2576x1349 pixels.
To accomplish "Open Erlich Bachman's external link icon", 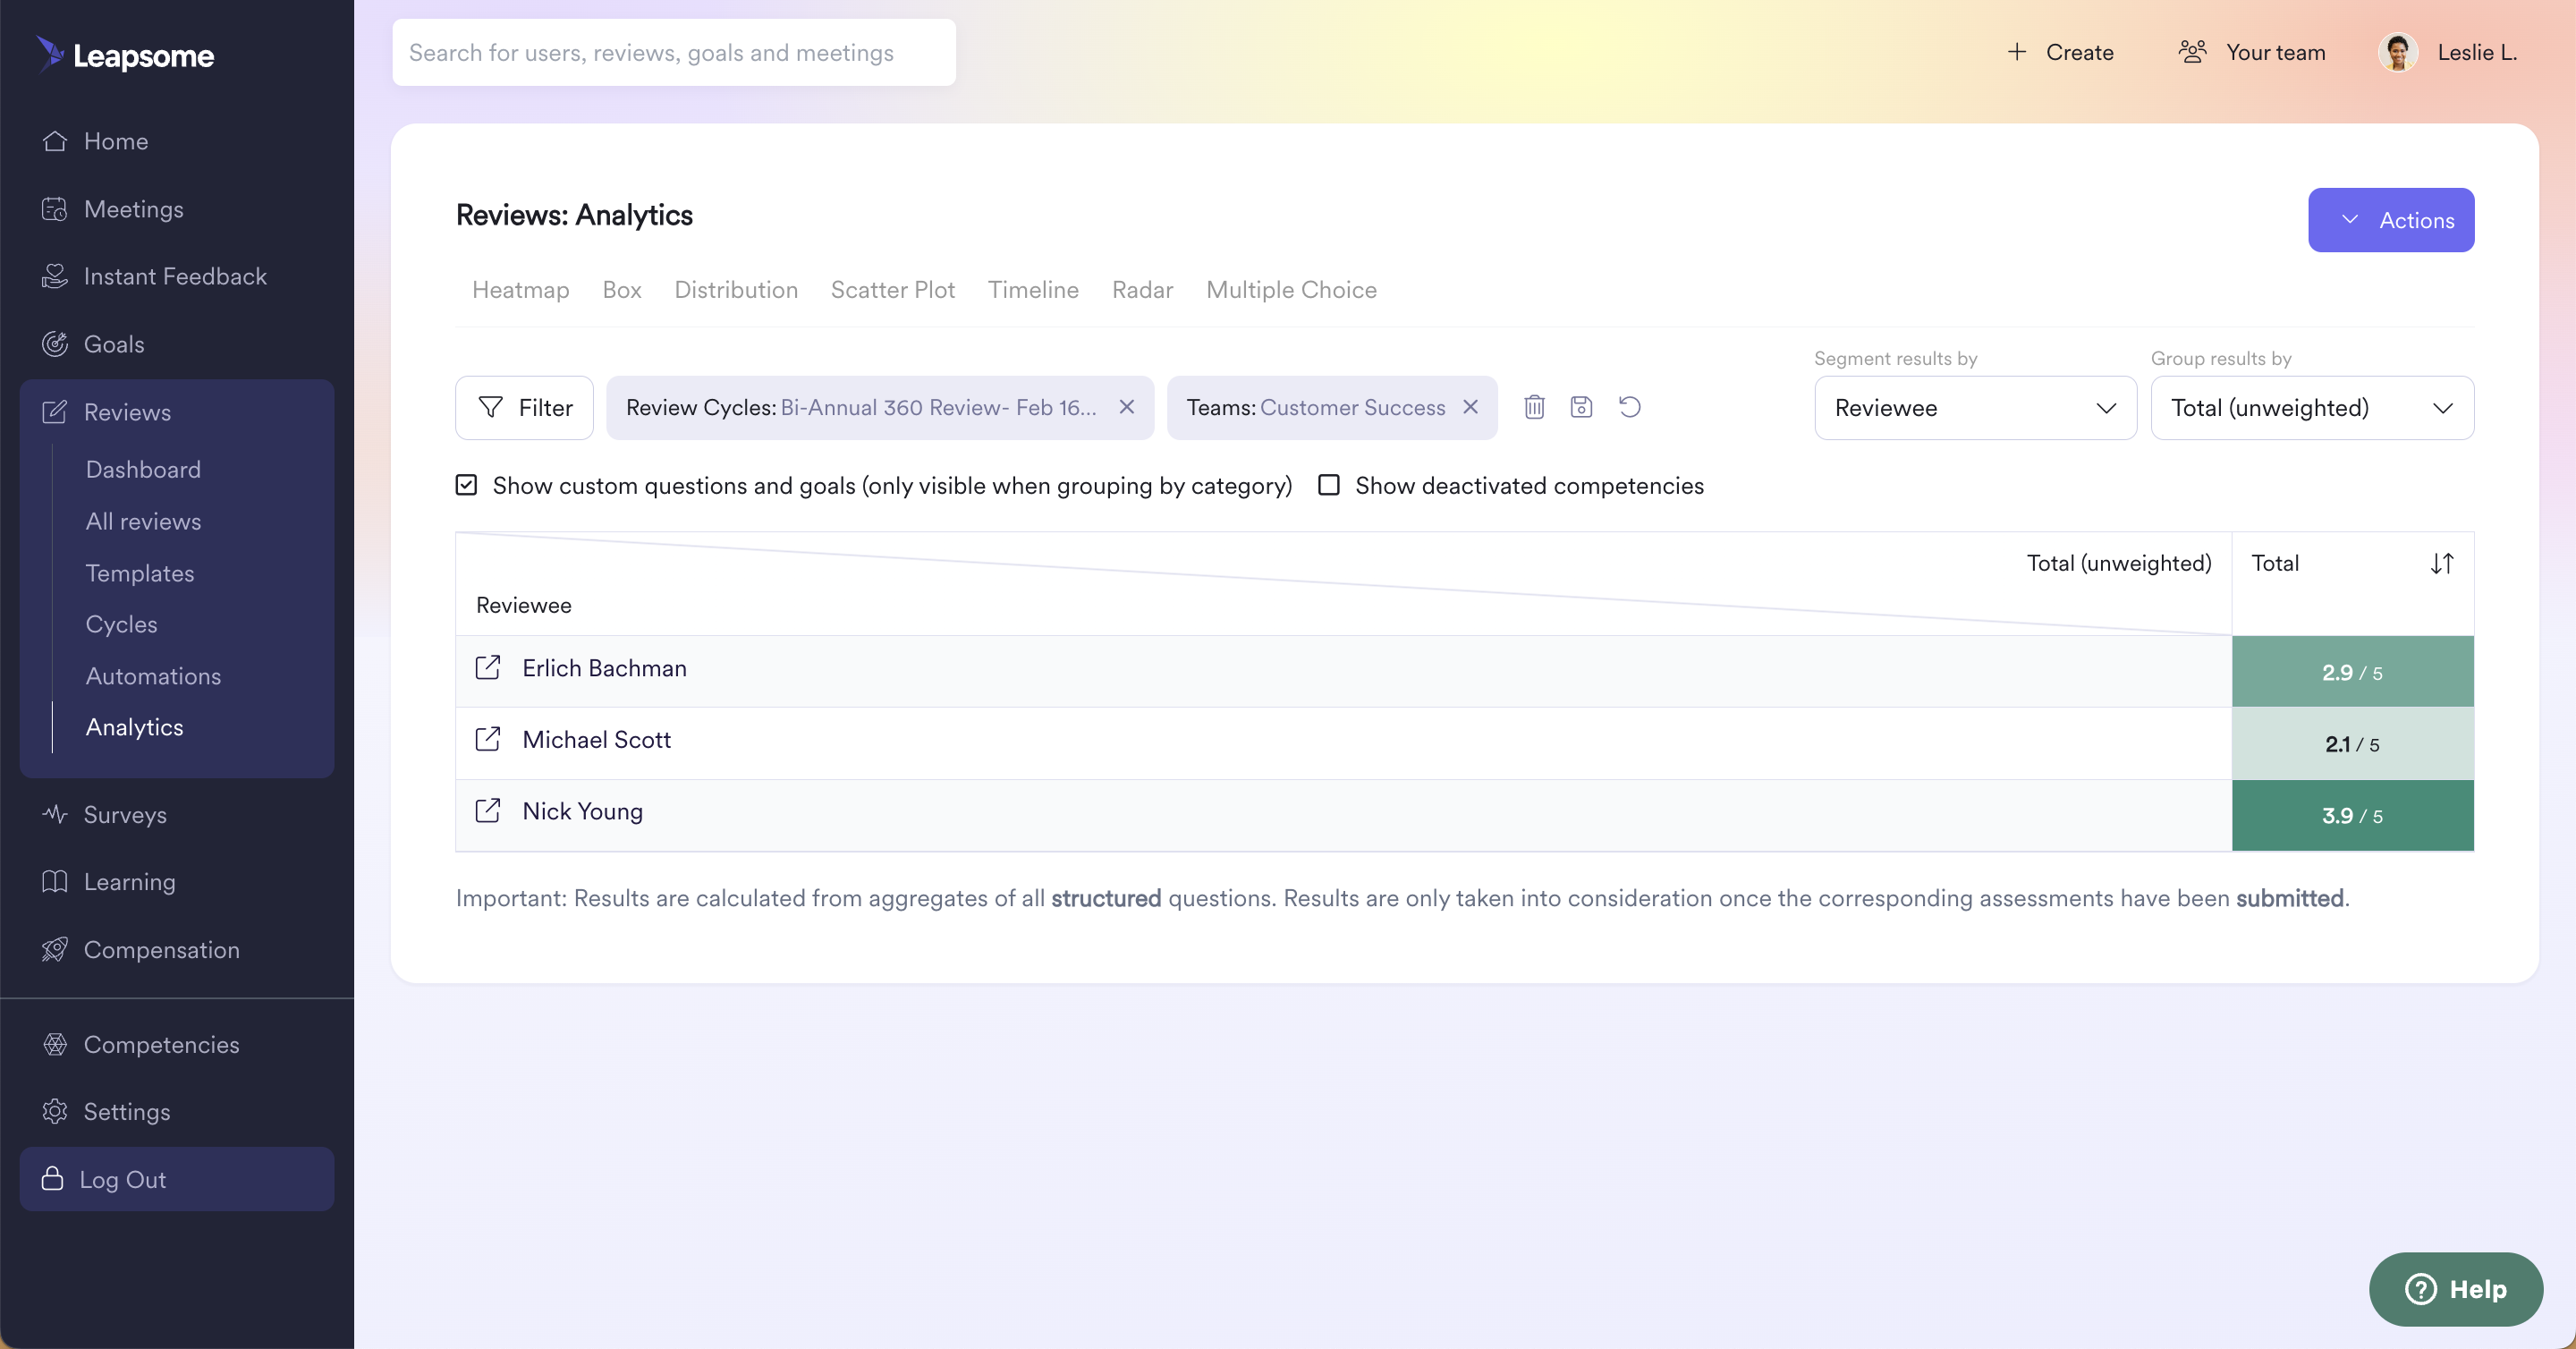I will coord(488,668).
